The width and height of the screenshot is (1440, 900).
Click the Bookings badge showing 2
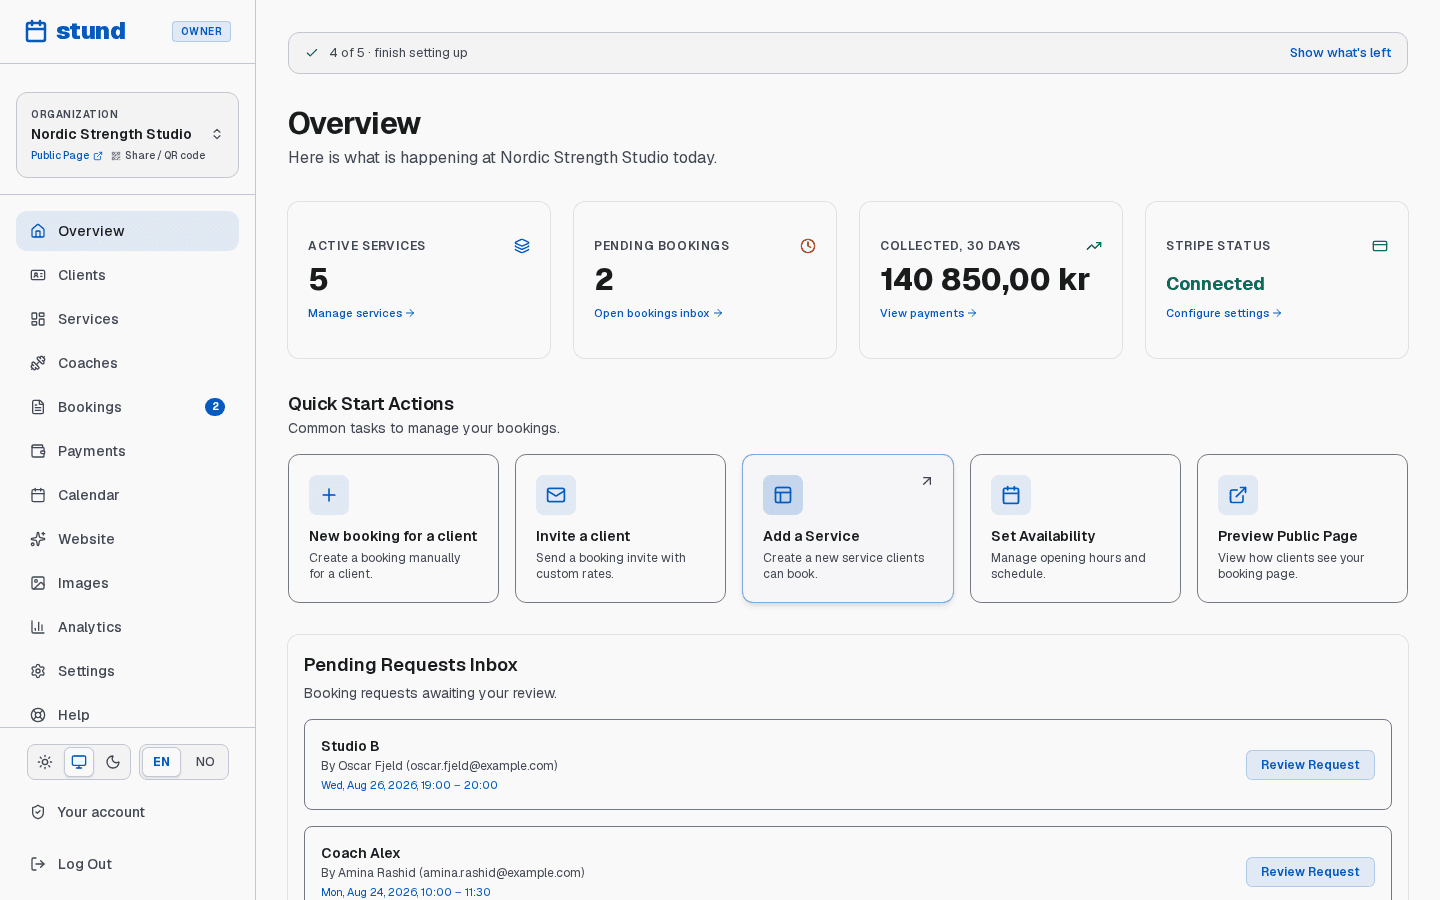tap(215, 407)
